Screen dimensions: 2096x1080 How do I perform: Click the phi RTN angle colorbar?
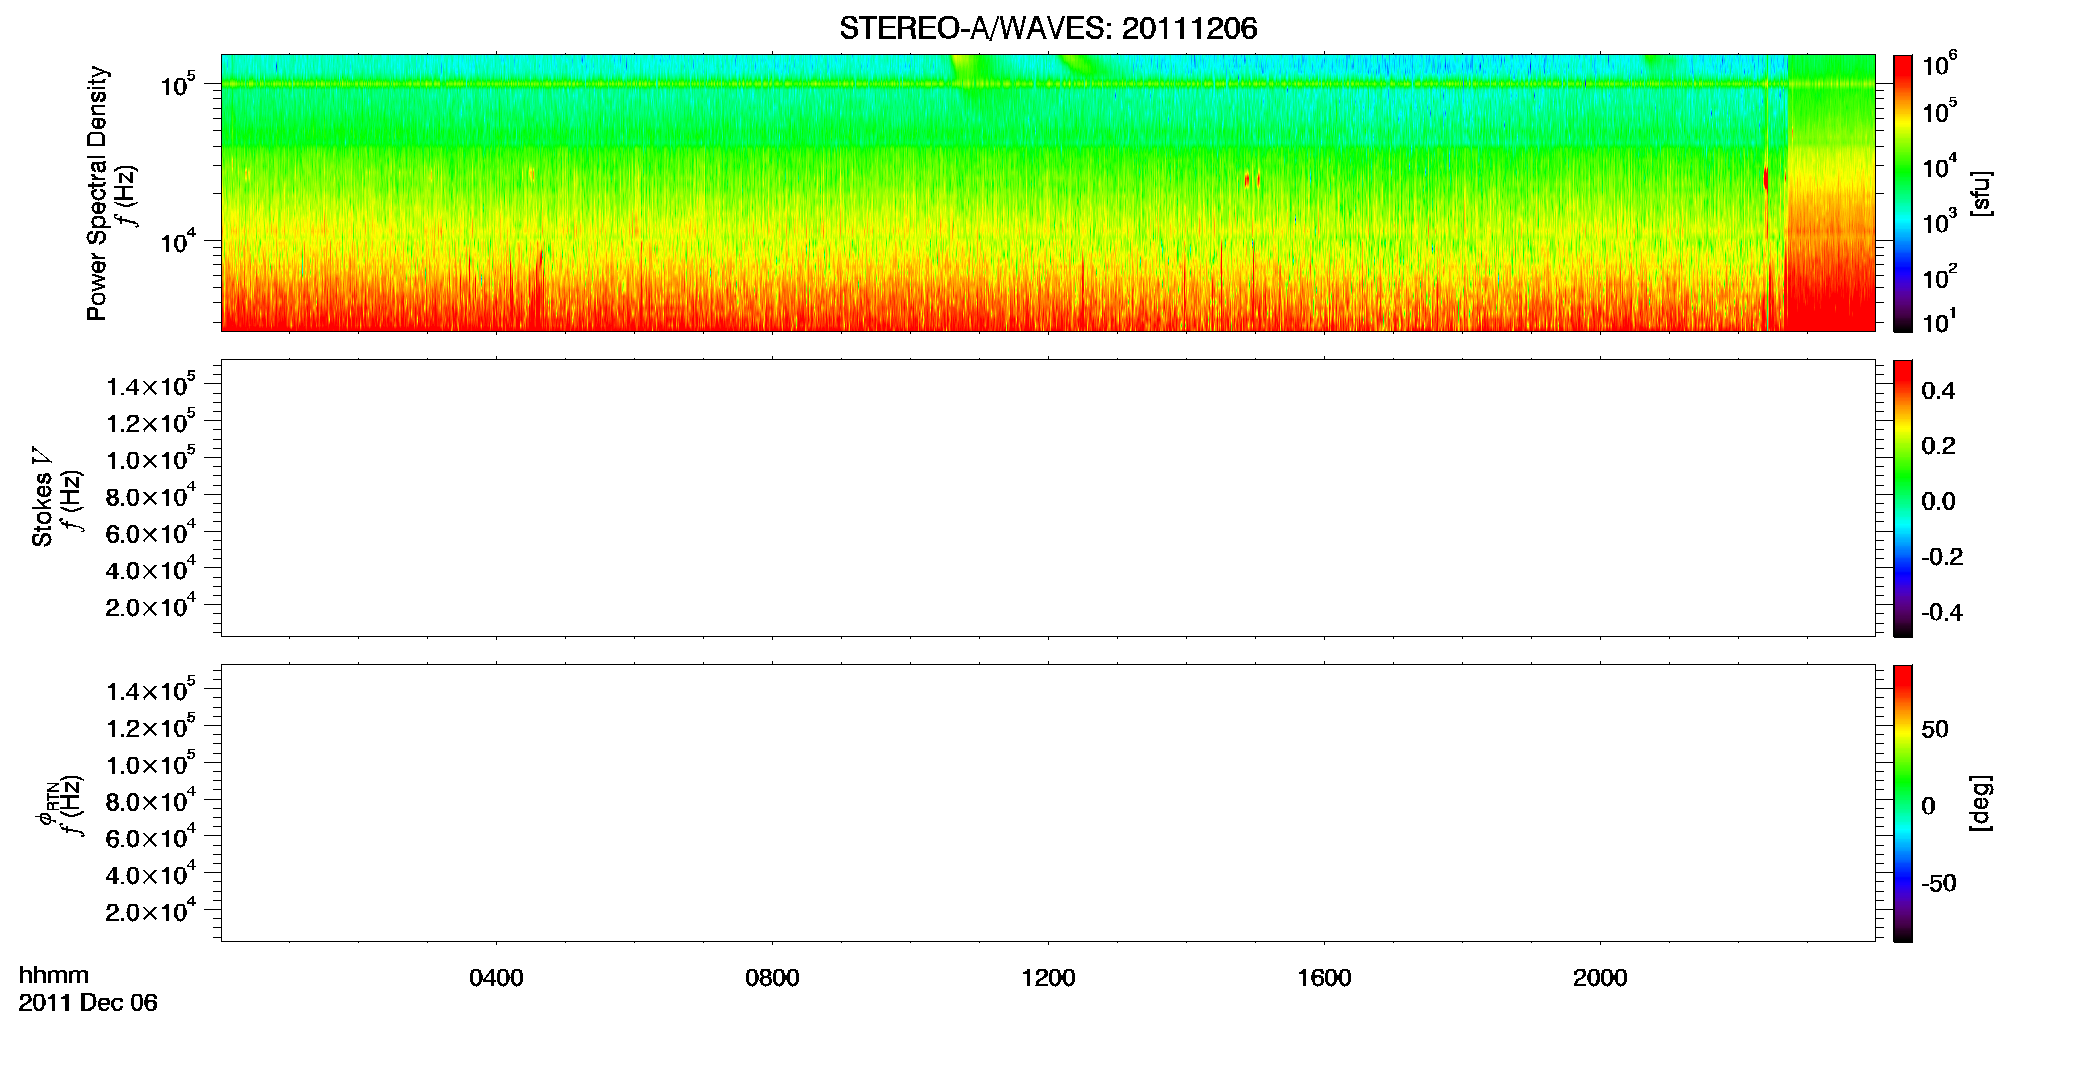click(x=1903, y=803)
